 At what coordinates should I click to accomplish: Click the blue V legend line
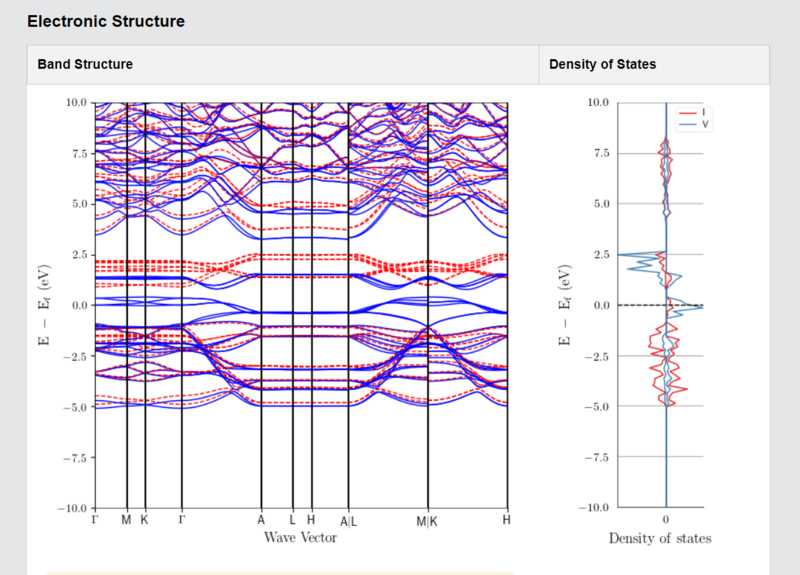688,124
